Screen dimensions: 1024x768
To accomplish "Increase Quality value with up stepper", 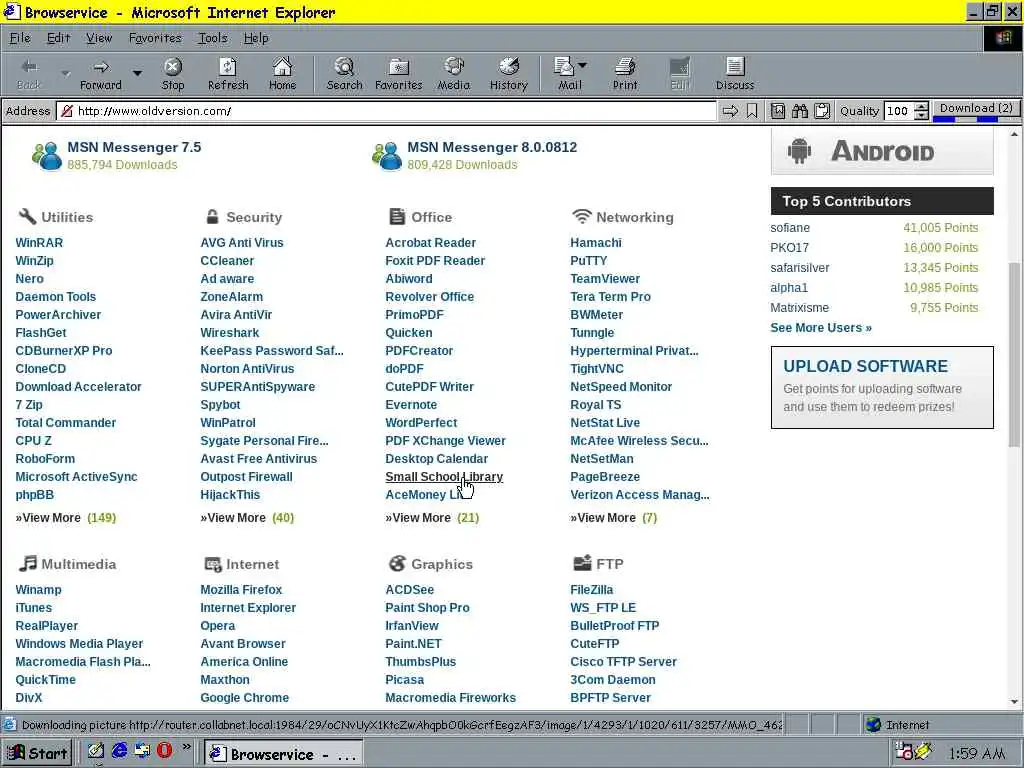I will click(x=921, y=106).
